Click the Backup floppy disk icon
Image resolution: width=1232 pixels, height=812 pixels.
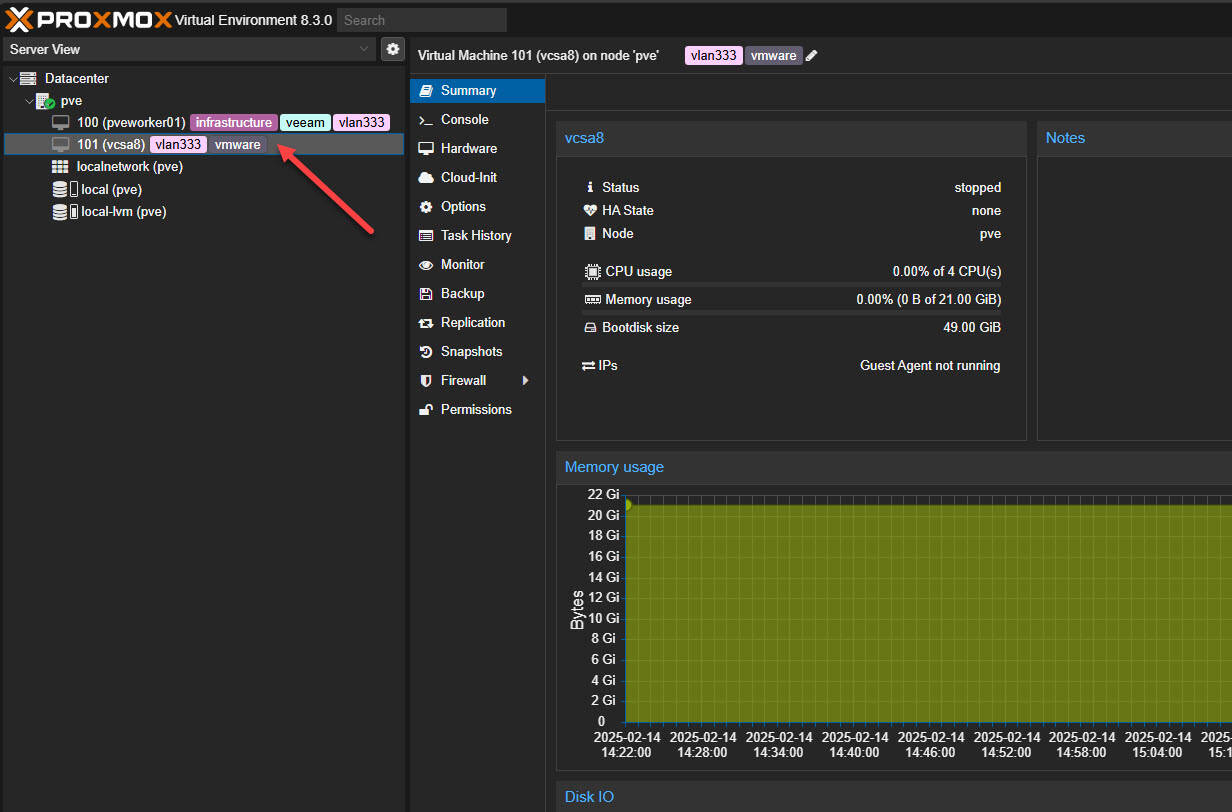(x=426, y=294)
